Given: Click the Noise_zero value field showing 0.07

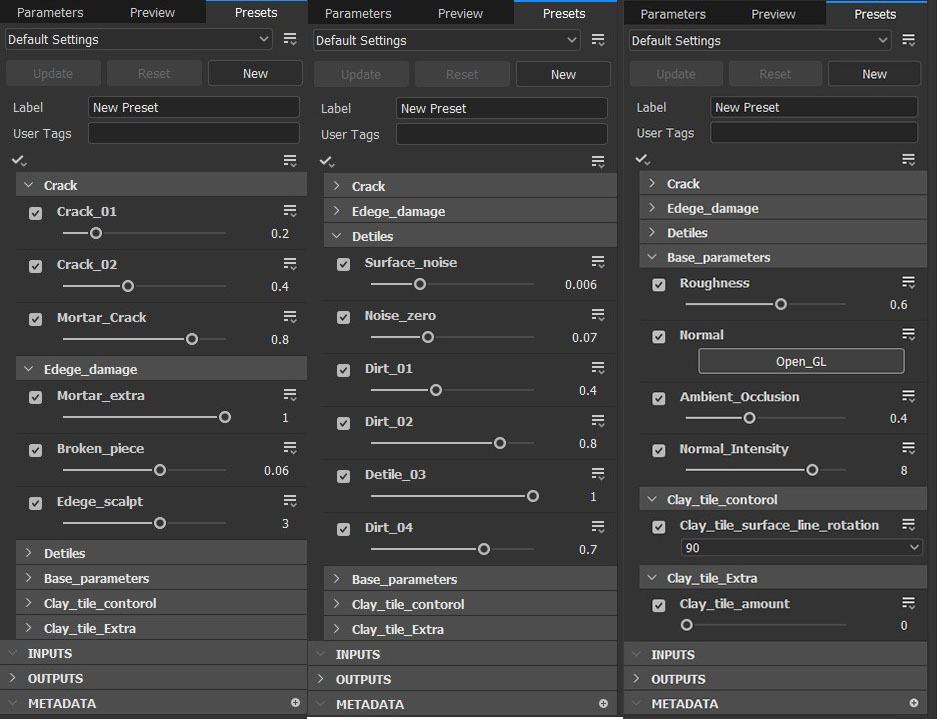Looking at the screenshot, I should point(584,338).
